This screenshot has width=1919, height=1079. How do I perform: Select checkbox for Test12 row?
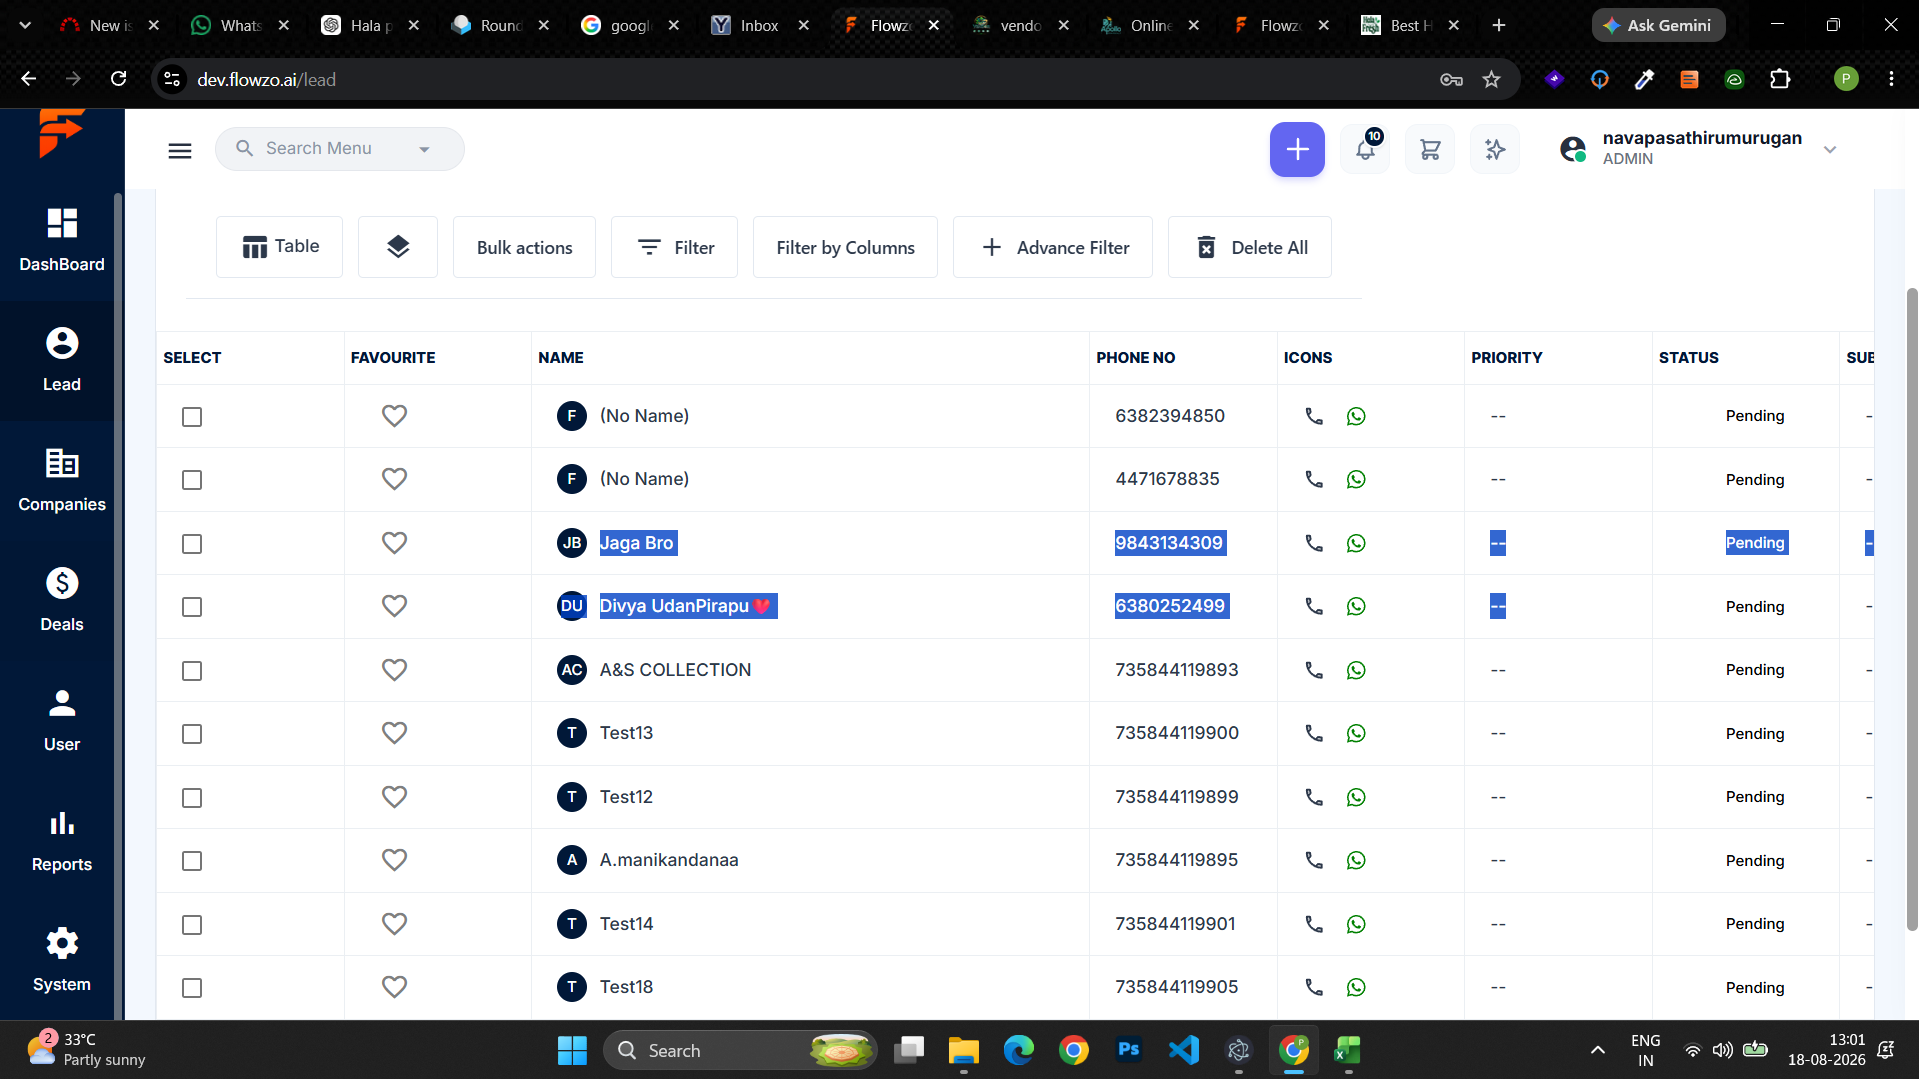[x=192, y=798]
